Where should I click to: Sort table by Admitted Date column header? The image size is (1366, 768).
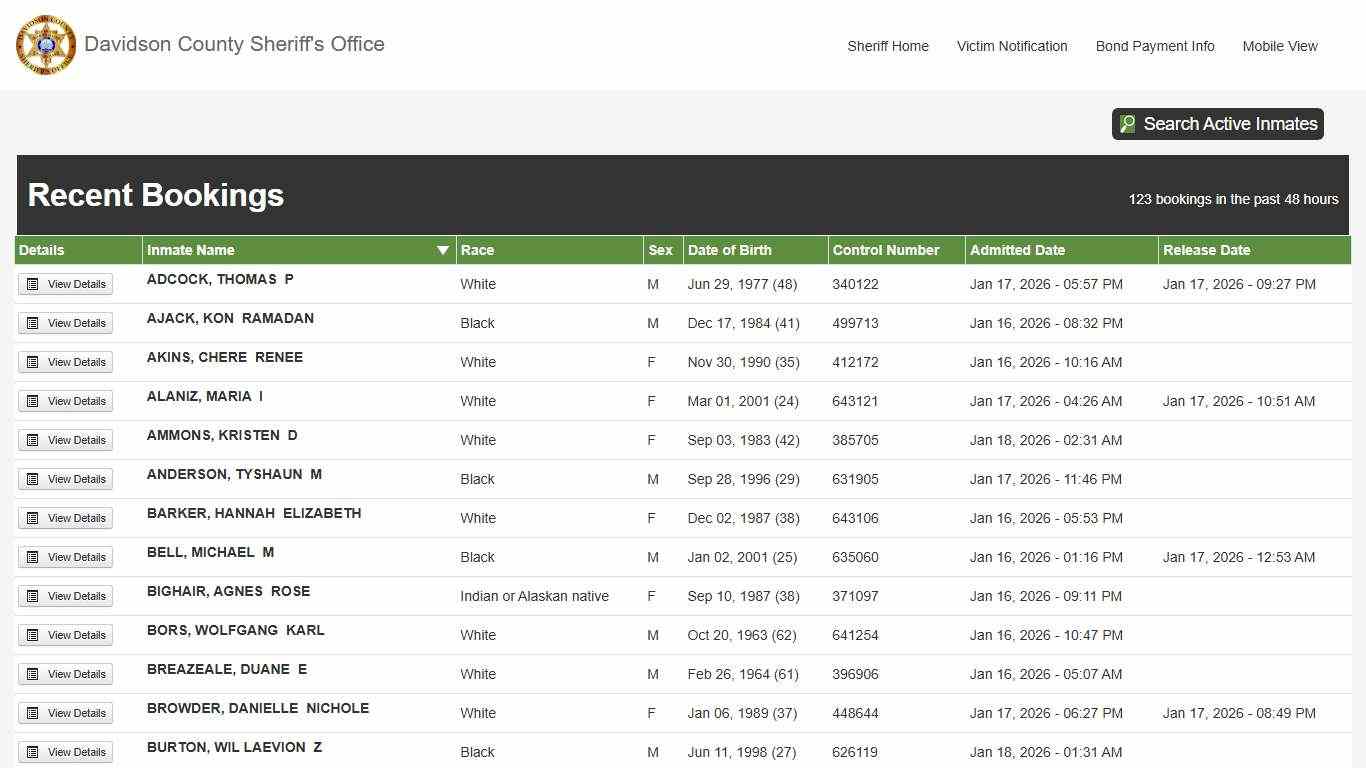[x=1017, y=250]
